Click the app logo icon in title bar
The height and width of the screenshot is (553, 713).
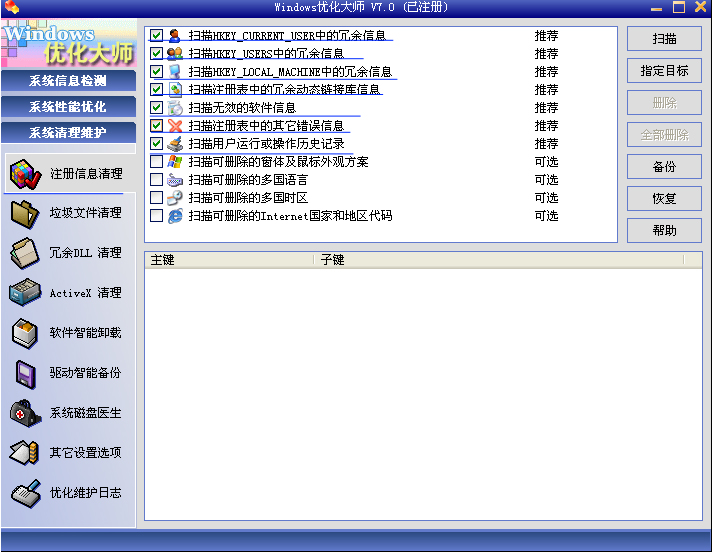(x=11, y=7)
